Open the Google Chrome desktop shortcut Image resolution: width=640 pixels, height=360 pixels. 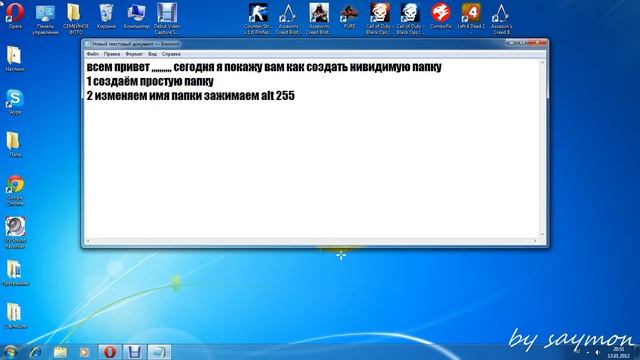pos(15,191)
